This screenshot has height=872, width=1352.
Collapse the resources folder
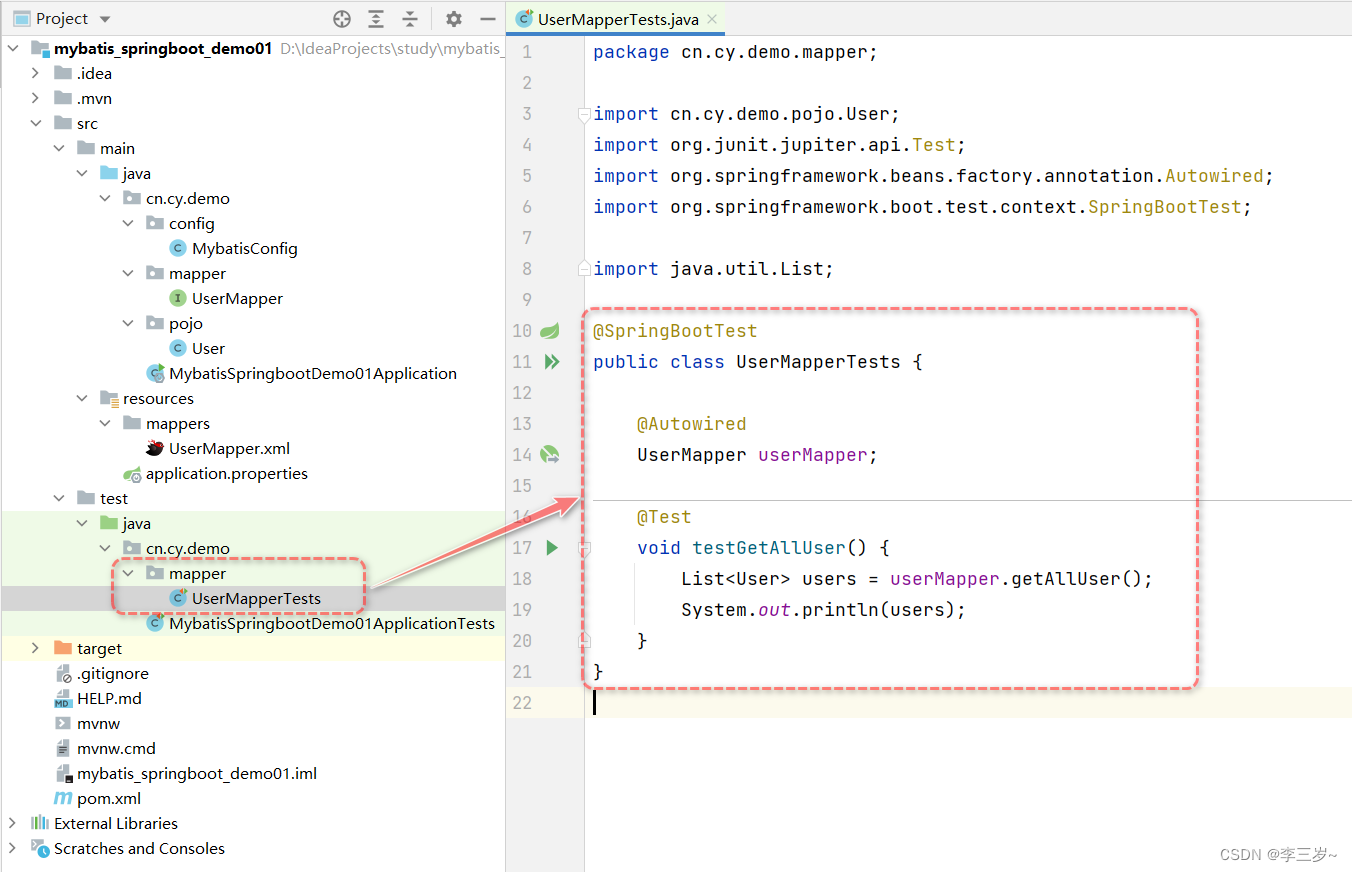point(82,398)
